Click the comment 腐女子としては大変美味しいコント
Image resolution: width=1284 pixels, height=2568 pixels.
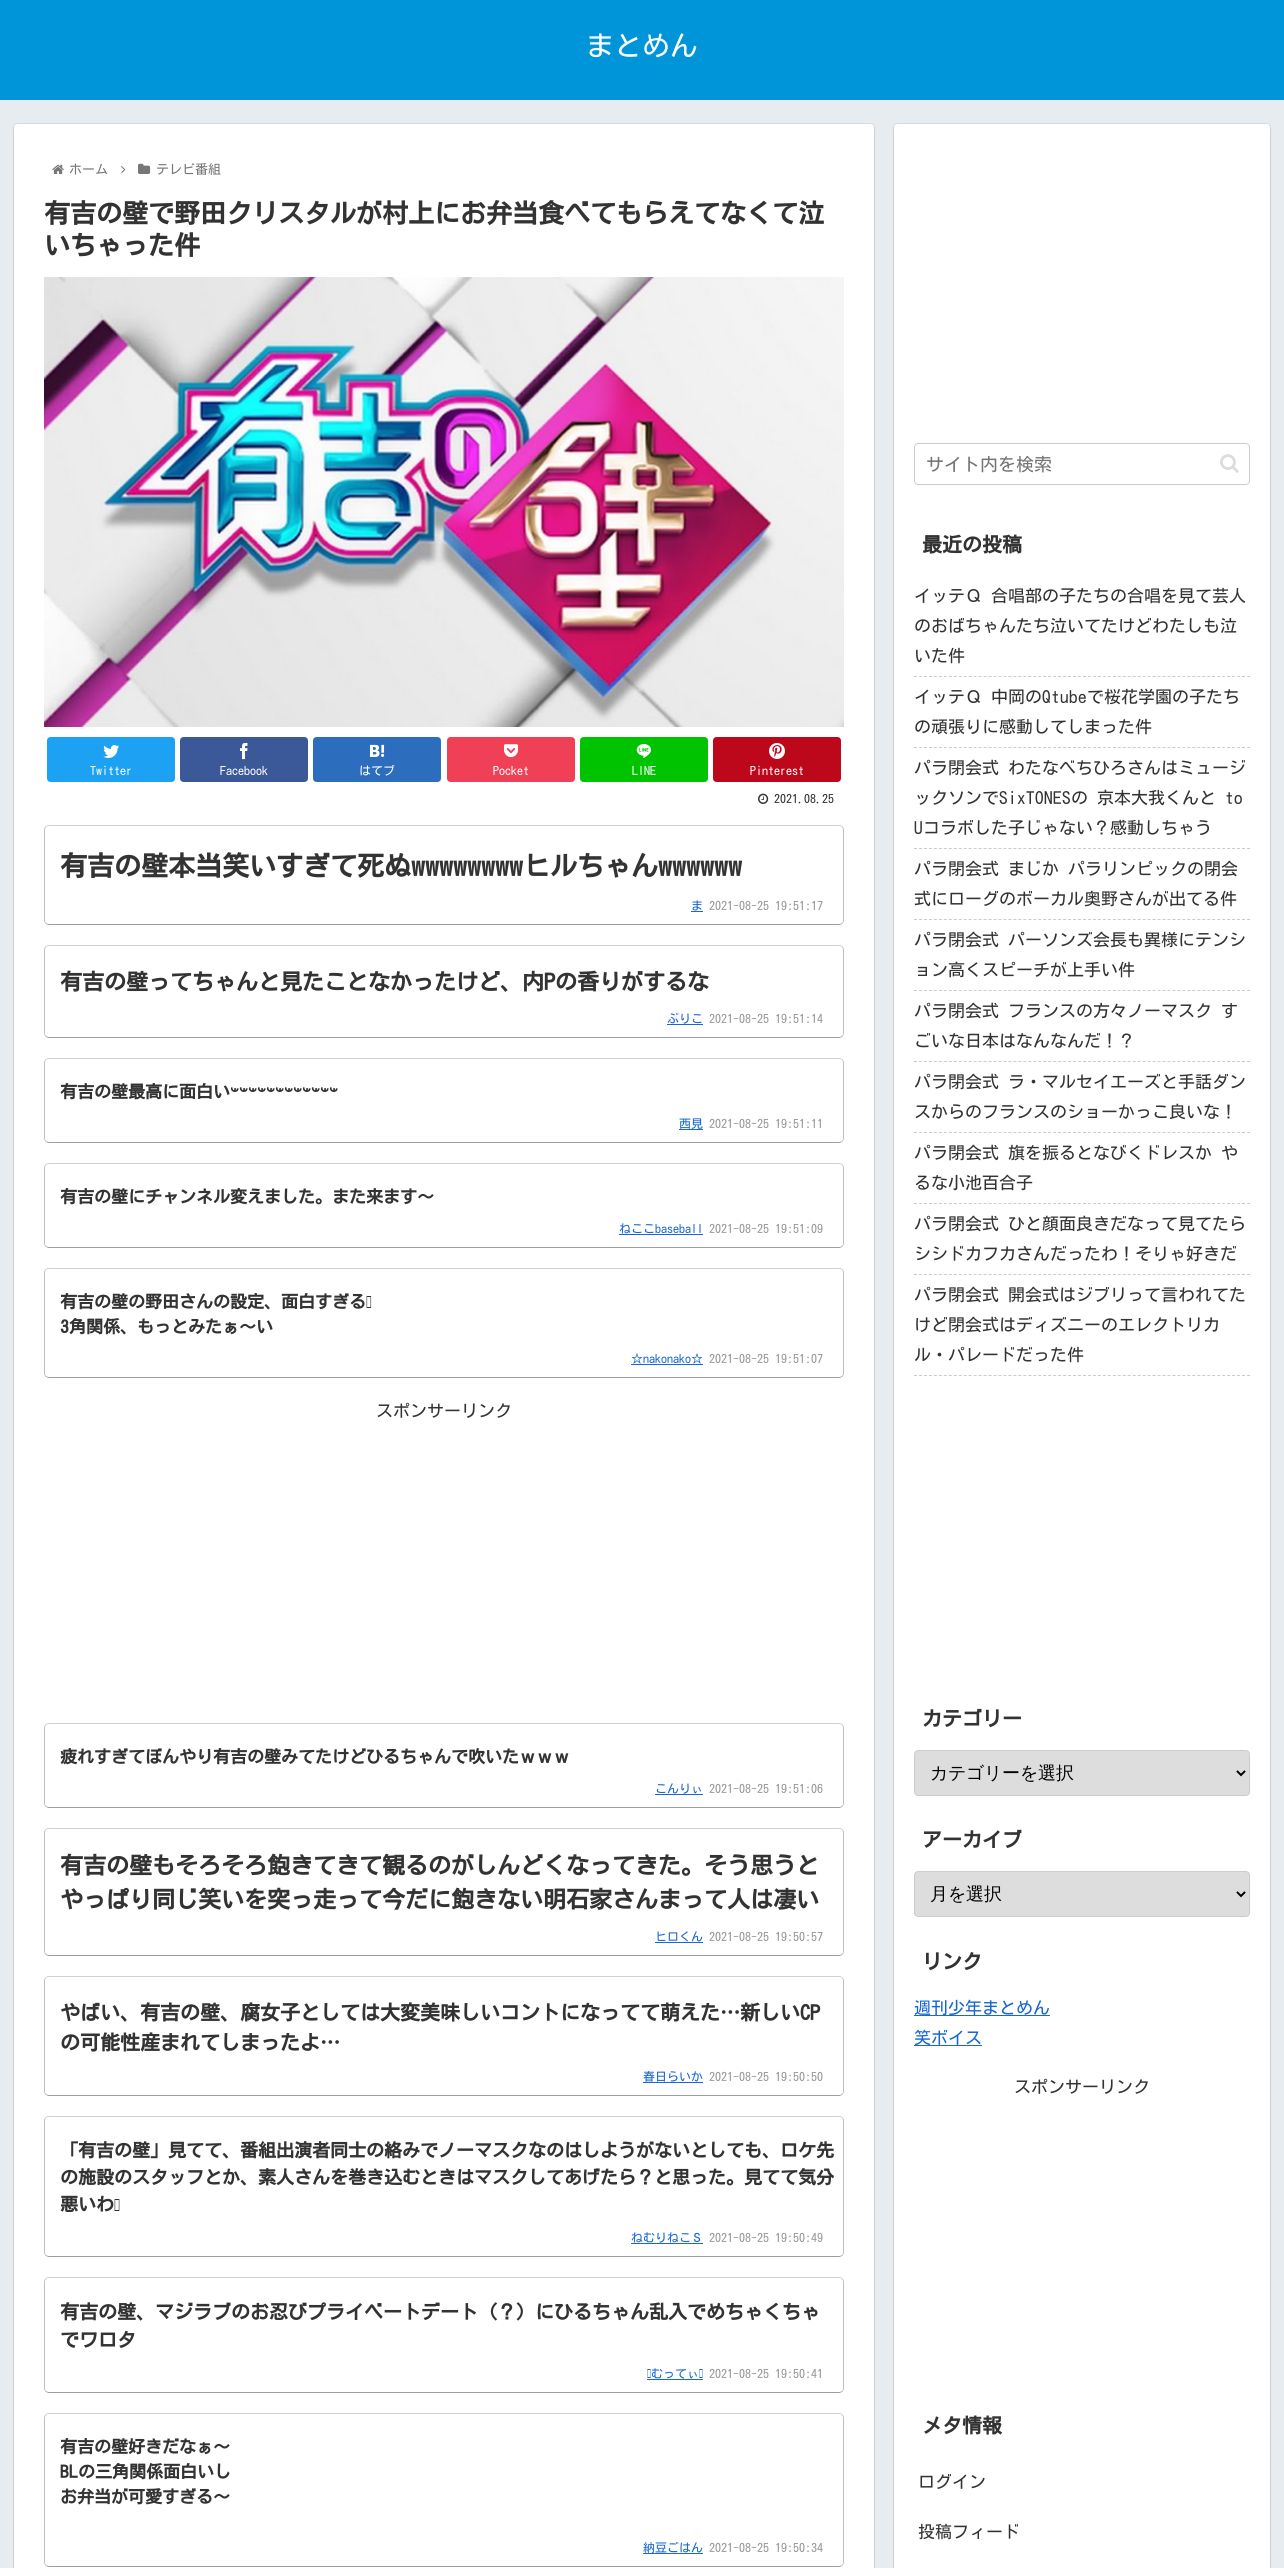440,2026
